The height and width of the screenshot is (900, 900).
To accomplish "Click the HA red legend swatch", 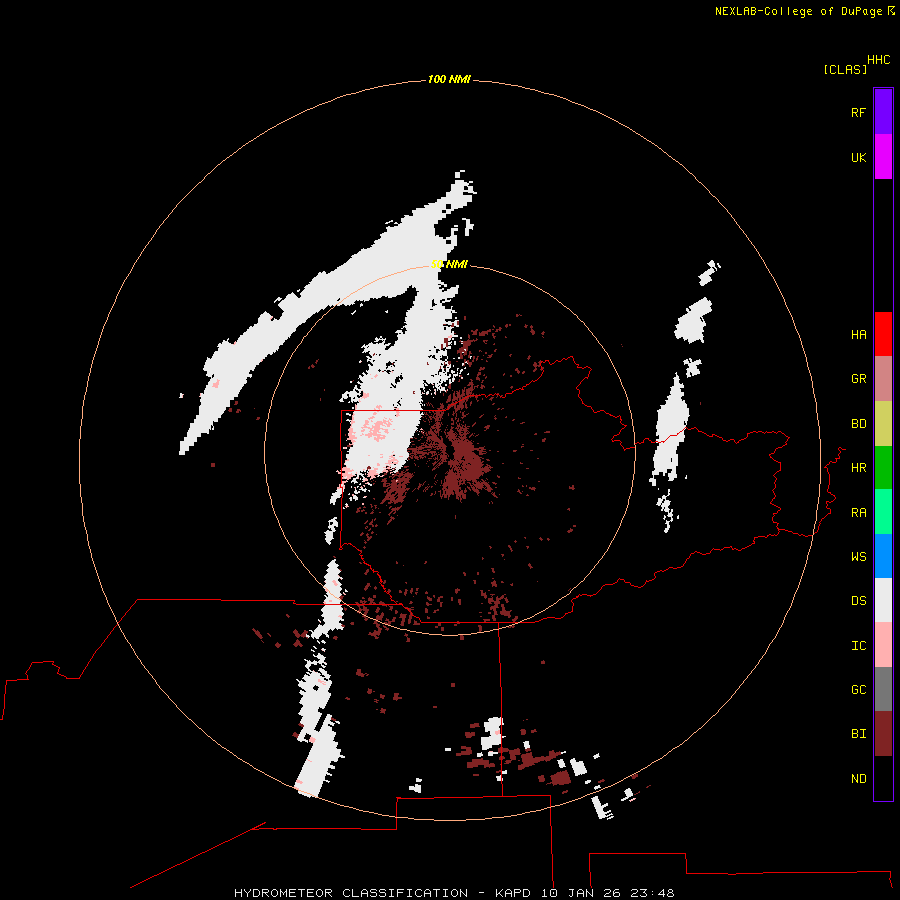I will click(883, 334).
